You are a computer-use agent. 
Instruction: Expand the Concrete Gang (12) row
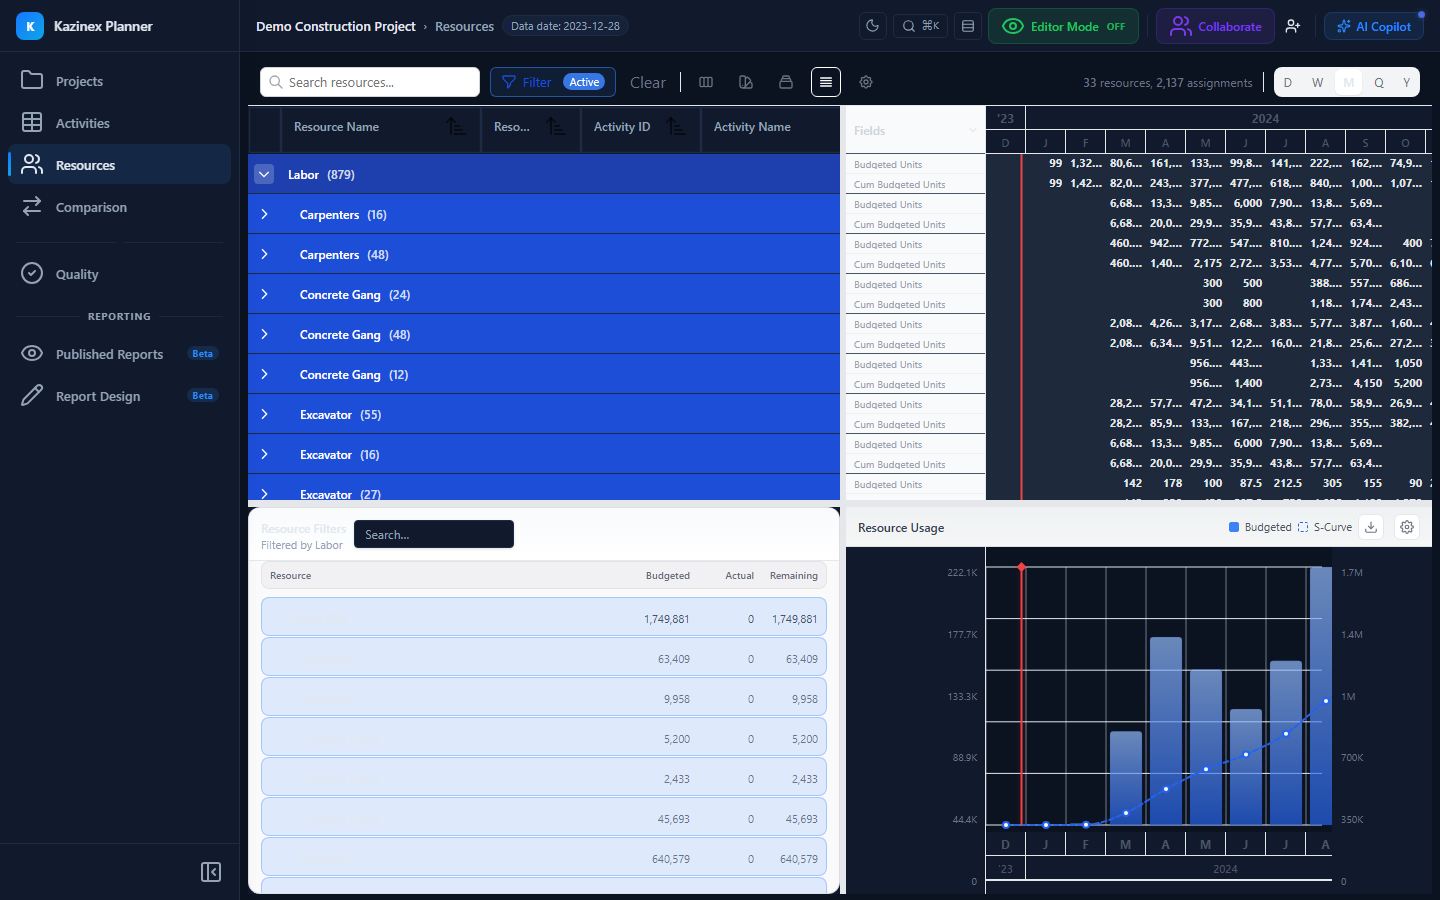264,374
